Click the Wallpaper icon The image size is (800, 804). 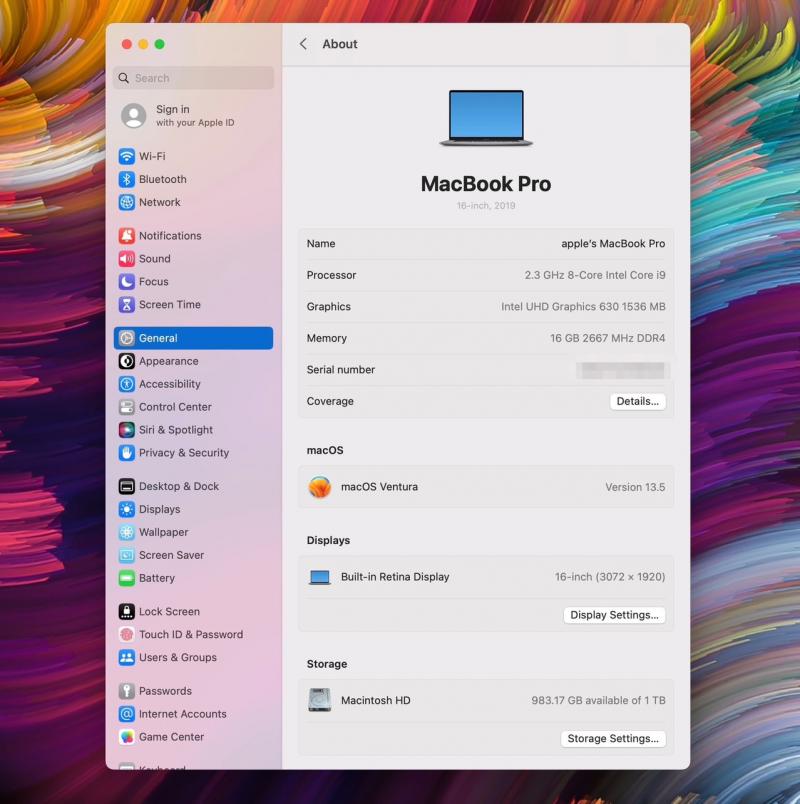127,532
